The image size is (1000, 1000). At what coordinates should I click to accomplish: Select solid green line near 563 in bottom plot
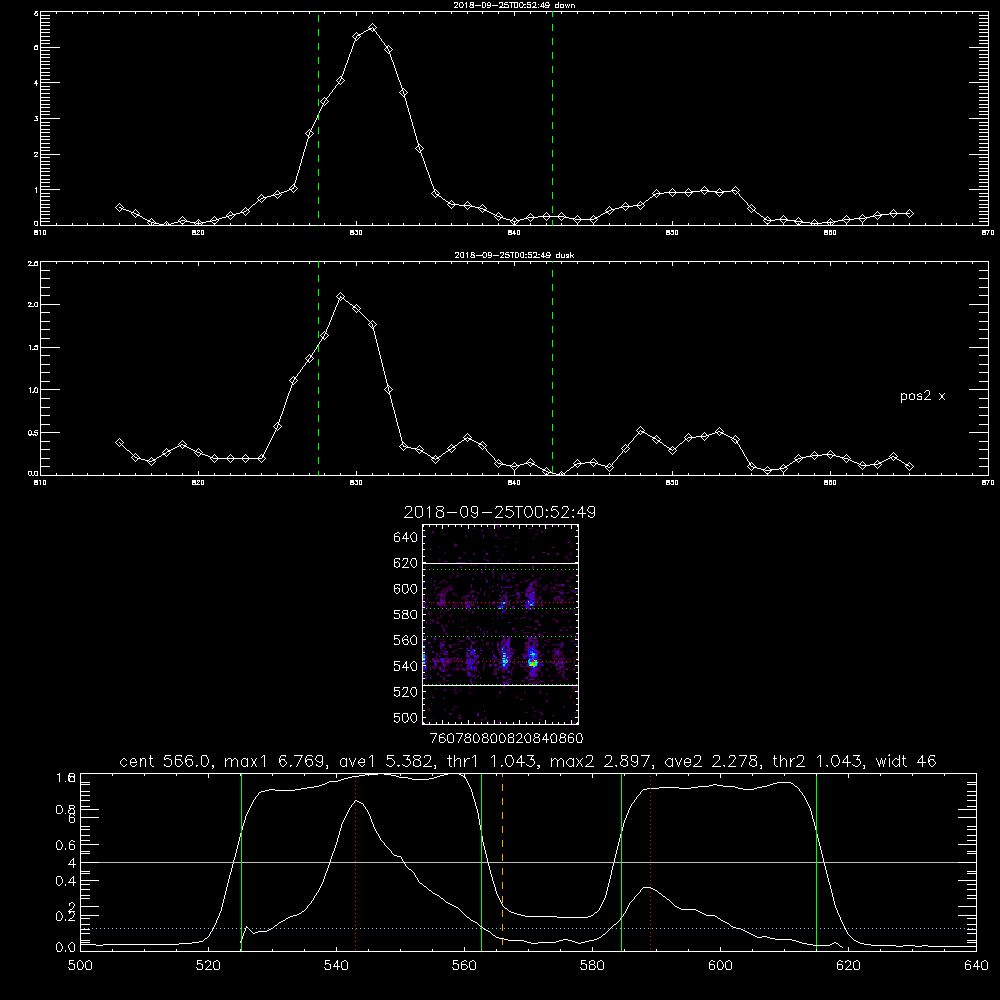pos(482,861)
